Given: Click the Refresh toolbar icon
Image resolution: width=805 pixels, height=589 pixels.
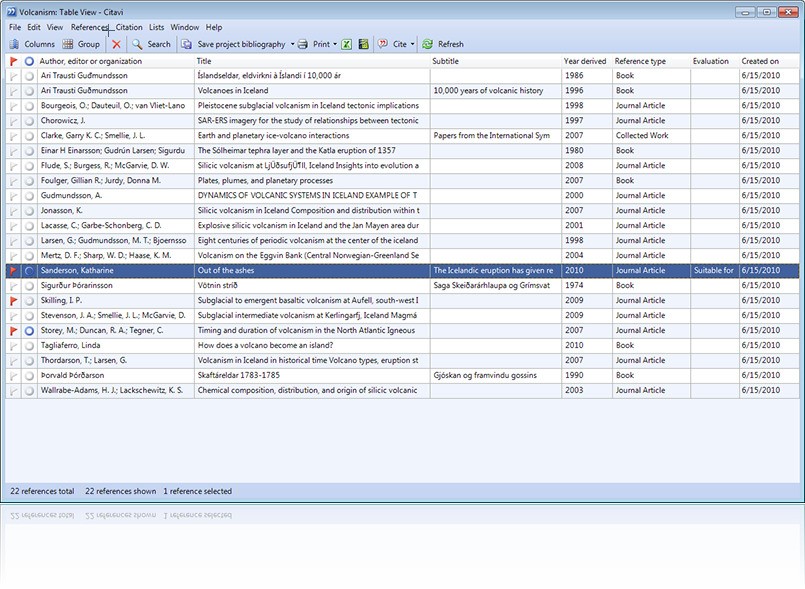Looking at the screenshot, I should point(427,44).
